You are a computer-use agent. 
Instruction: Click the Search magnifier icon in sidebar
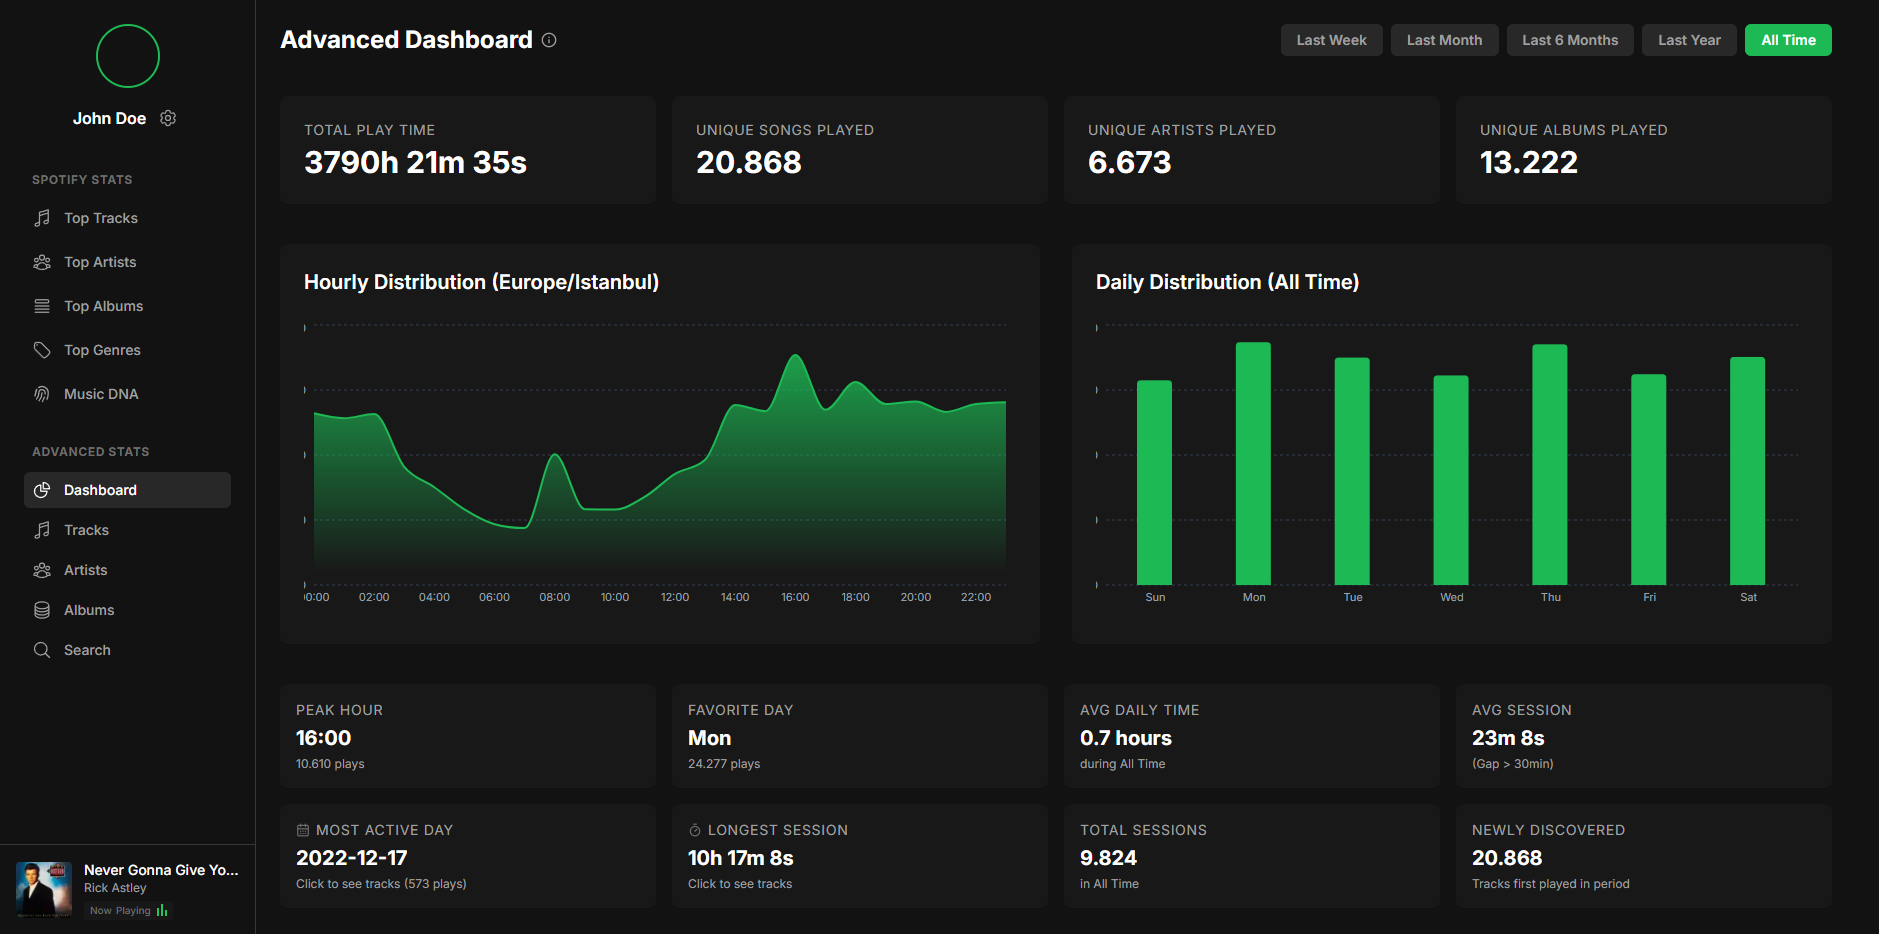[x=42, y=650]
